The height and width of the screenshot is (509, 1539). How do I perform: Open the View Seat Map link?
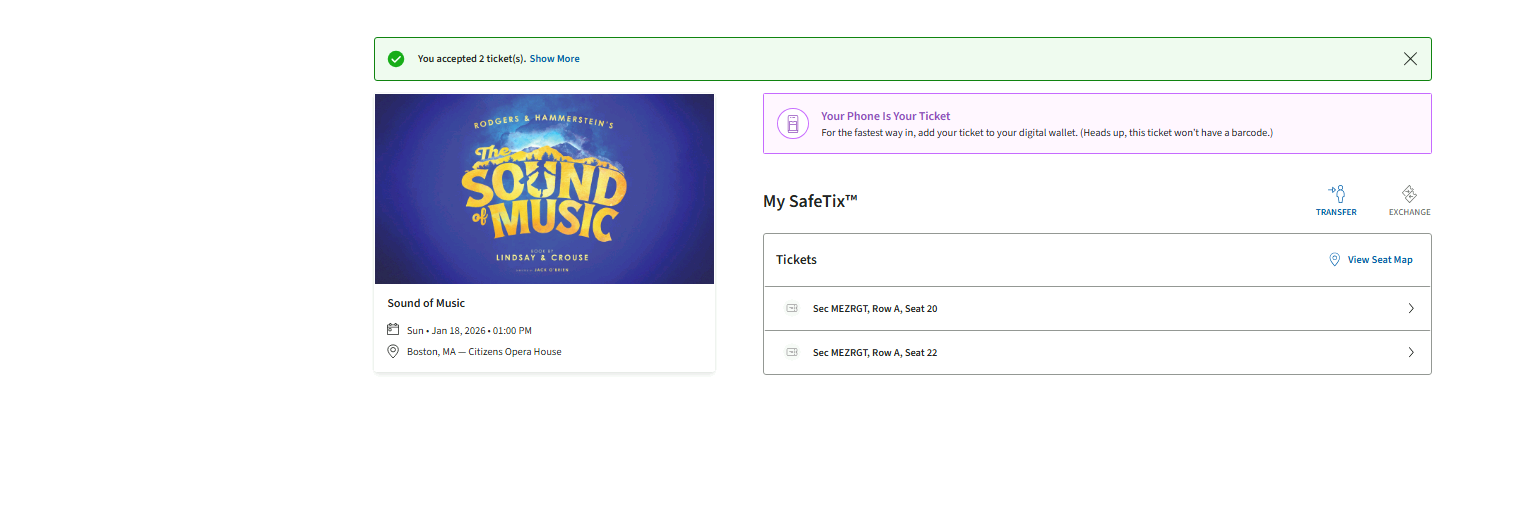[x=1380, y=260]
